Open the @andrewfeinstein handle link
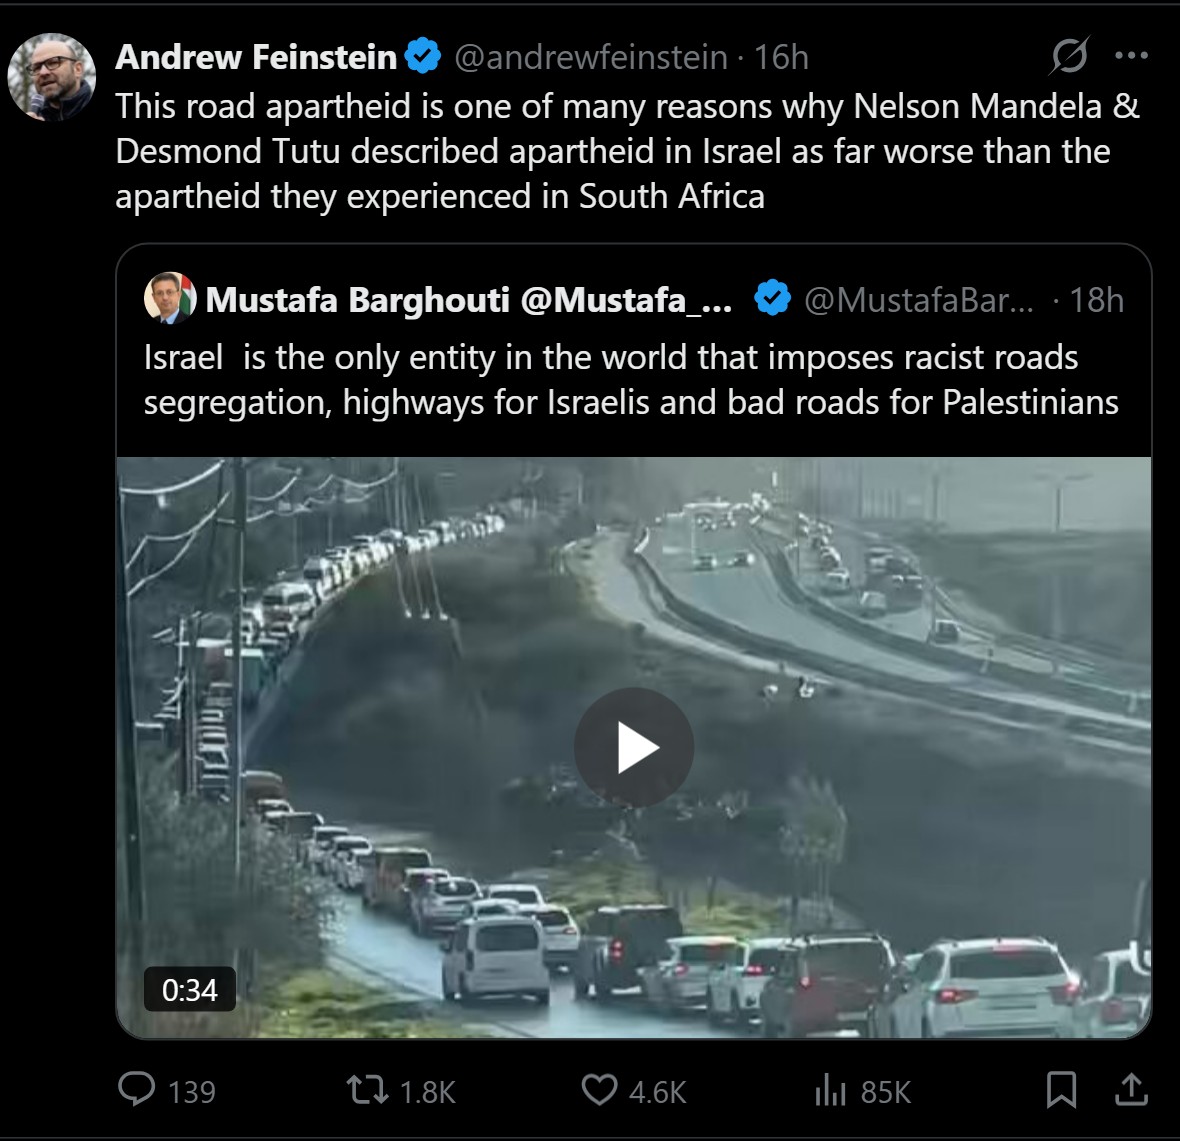This screenshot has height=1141, width=1180. click(x=591, y=57)
